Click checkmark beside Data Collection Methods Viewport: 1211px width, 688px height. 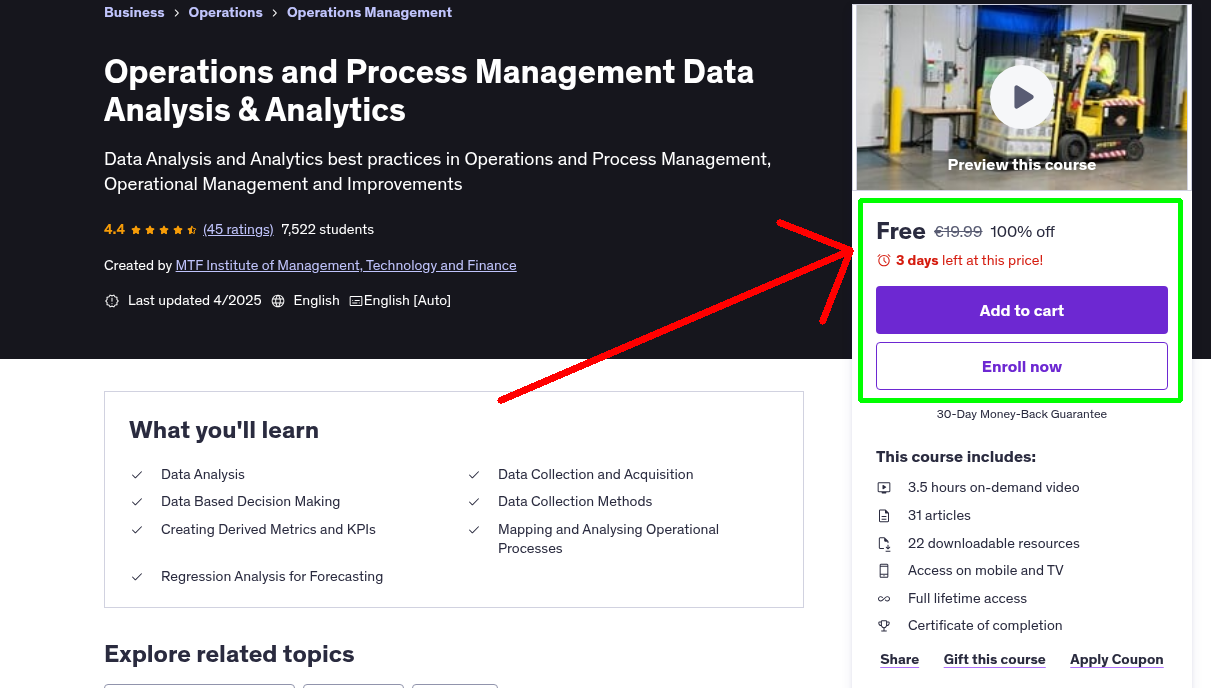click(x=474, y=502)
